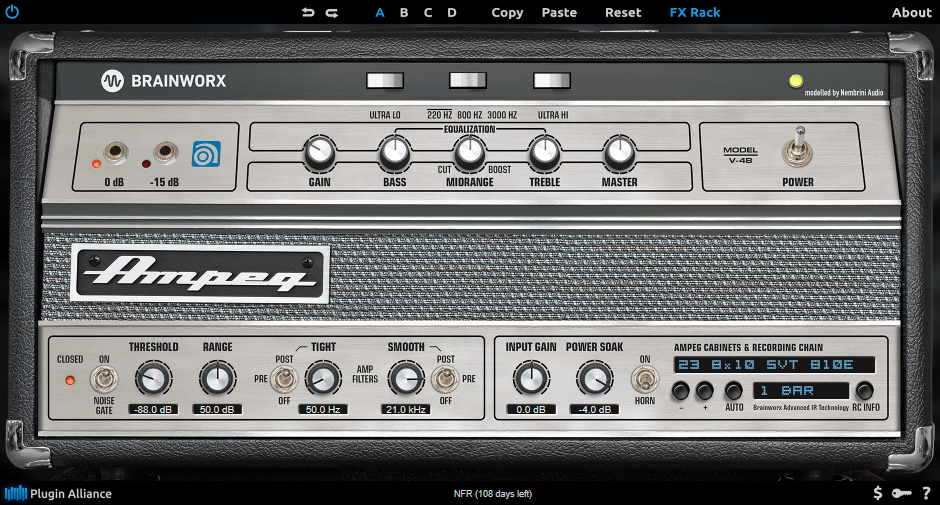Screen dimensions: 940x505
Task: Click the redo arrow icon
Action: click(331, 13)
